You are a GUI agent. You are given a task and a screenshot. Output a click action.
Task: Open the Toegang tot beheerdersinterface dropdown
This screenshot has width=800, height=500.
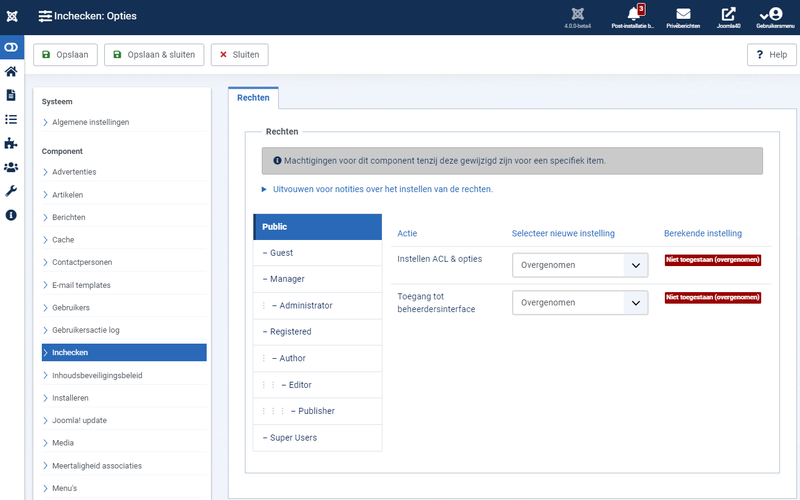[x=580, y=303]
